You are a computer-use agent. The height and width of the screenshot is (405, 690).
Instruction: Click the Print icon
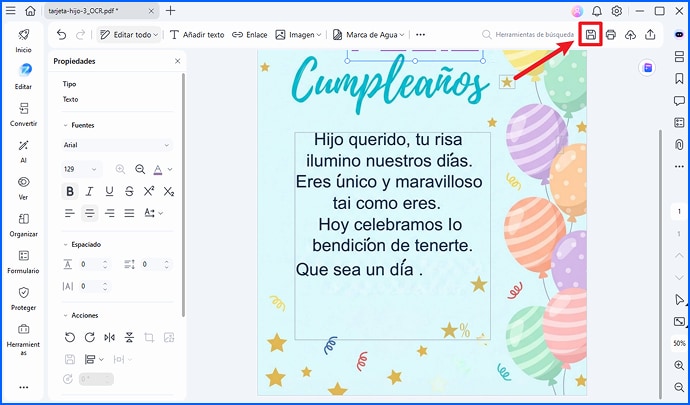point(611,34)
